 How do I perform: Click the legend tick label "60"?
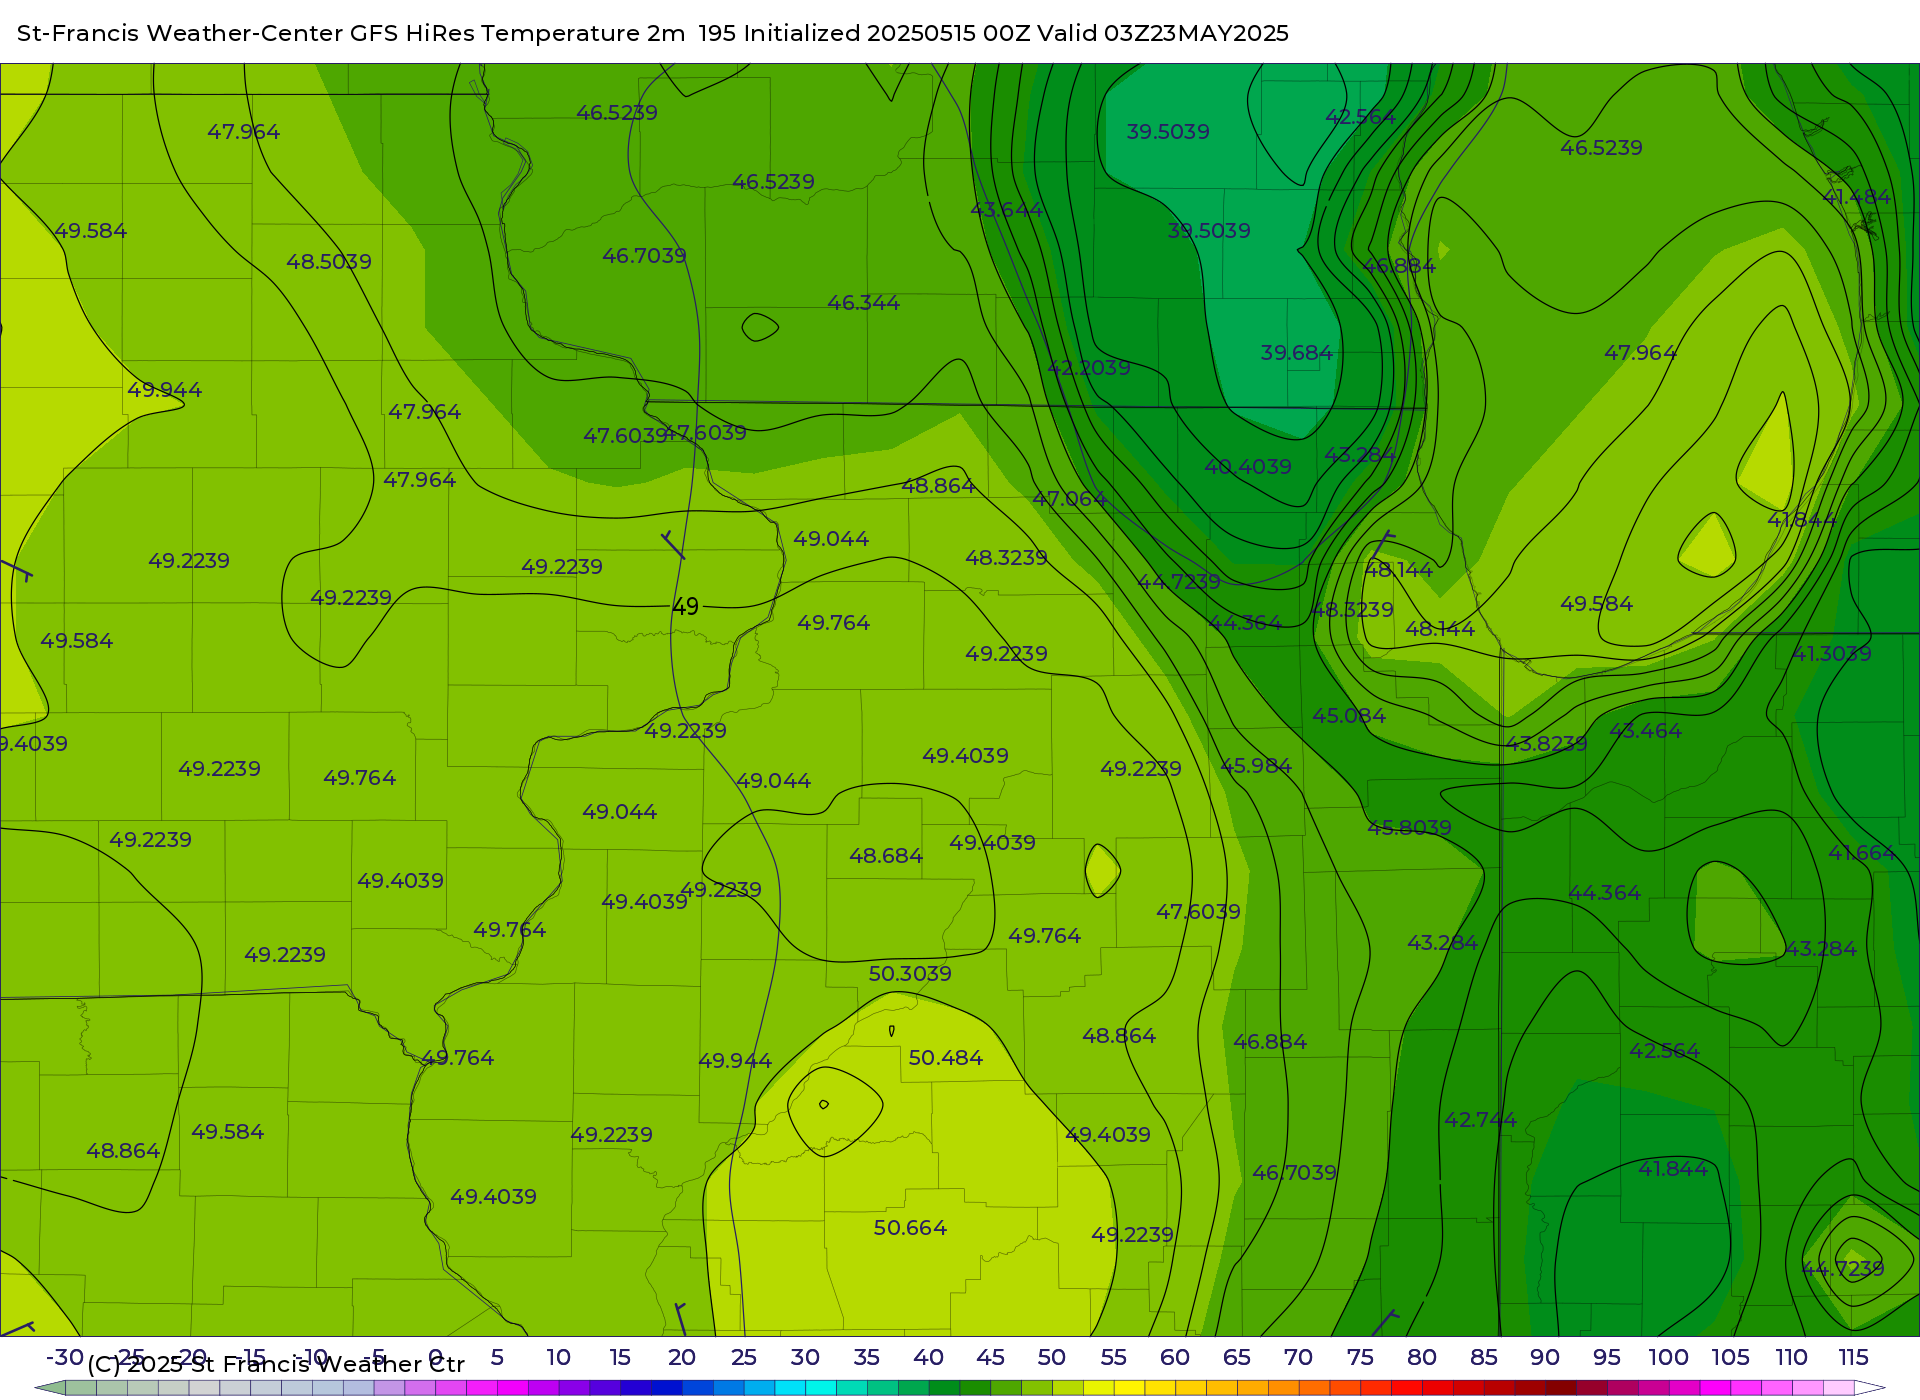(x=1175, y=1357)
